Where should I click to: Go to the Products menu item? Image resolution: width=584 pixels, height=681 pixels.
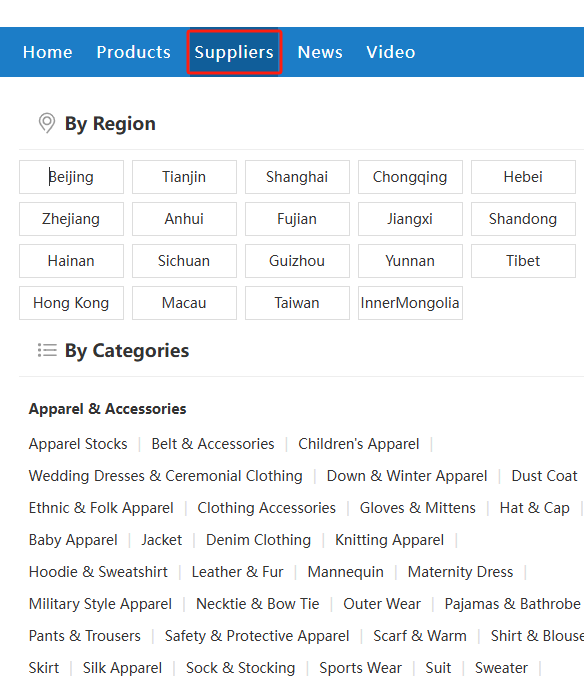[x=133, y=52]
